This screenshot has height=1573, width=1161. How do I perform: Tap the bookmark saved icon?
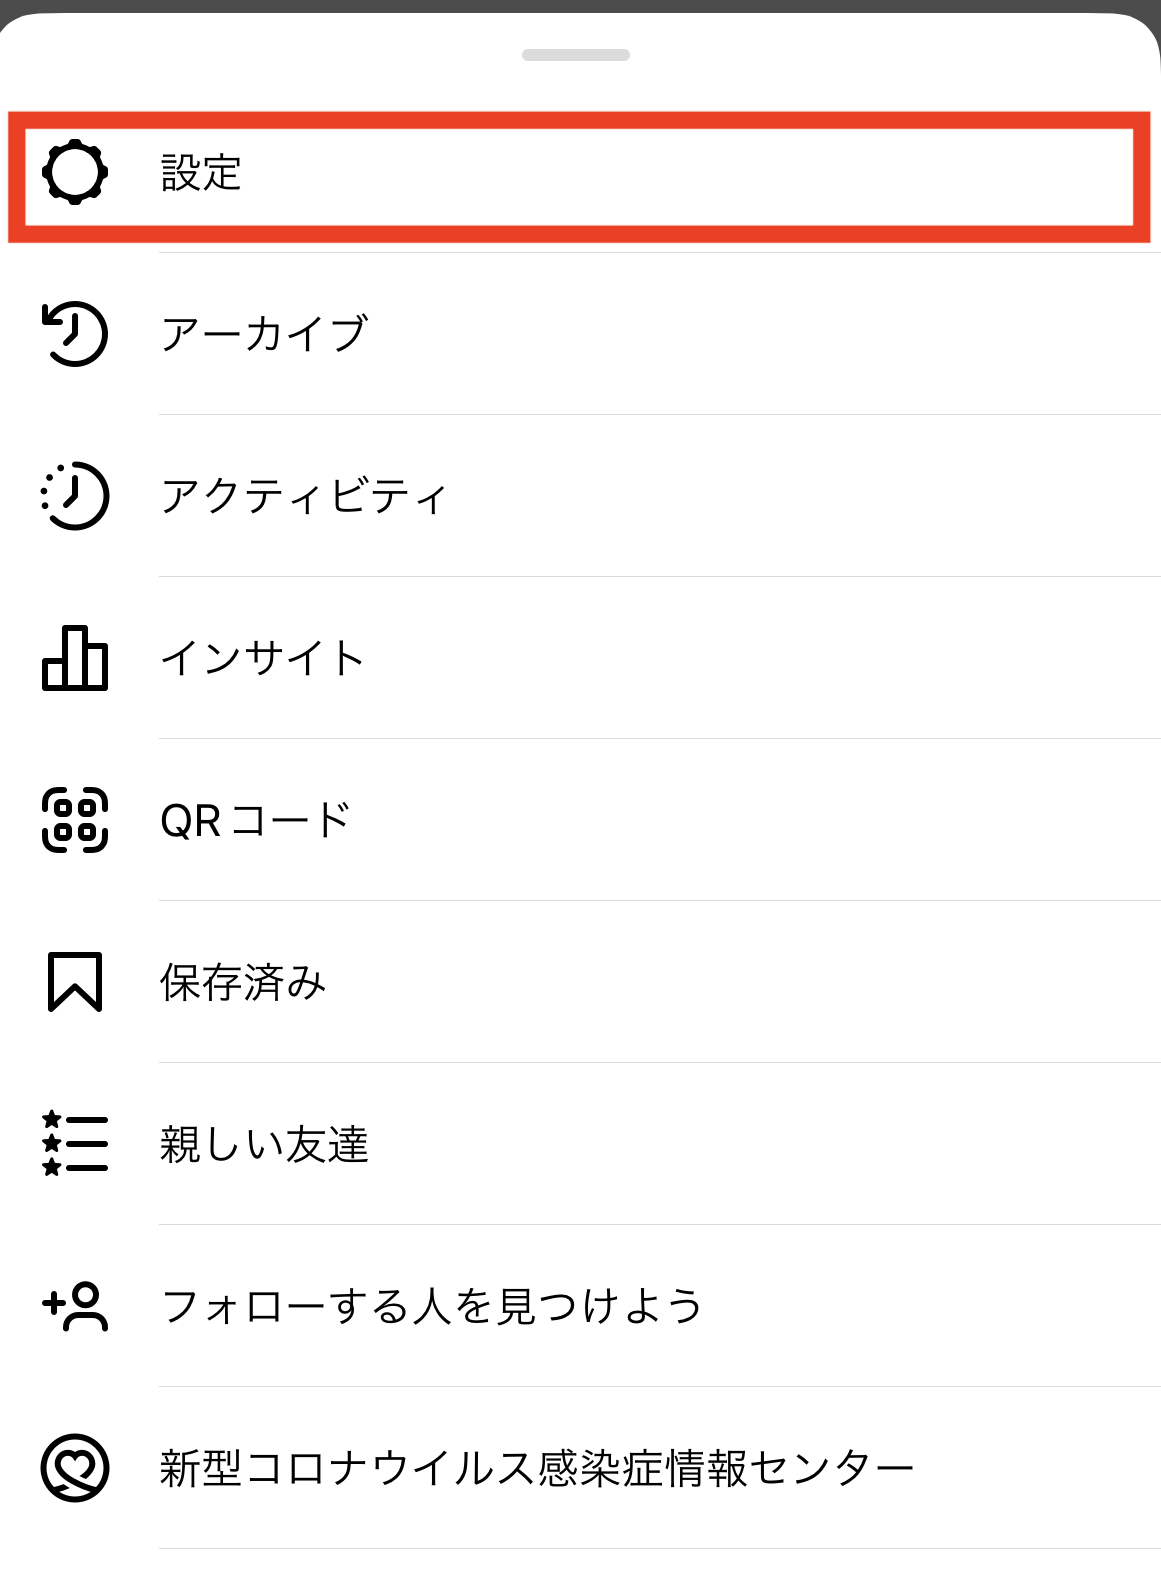(75, 982)
